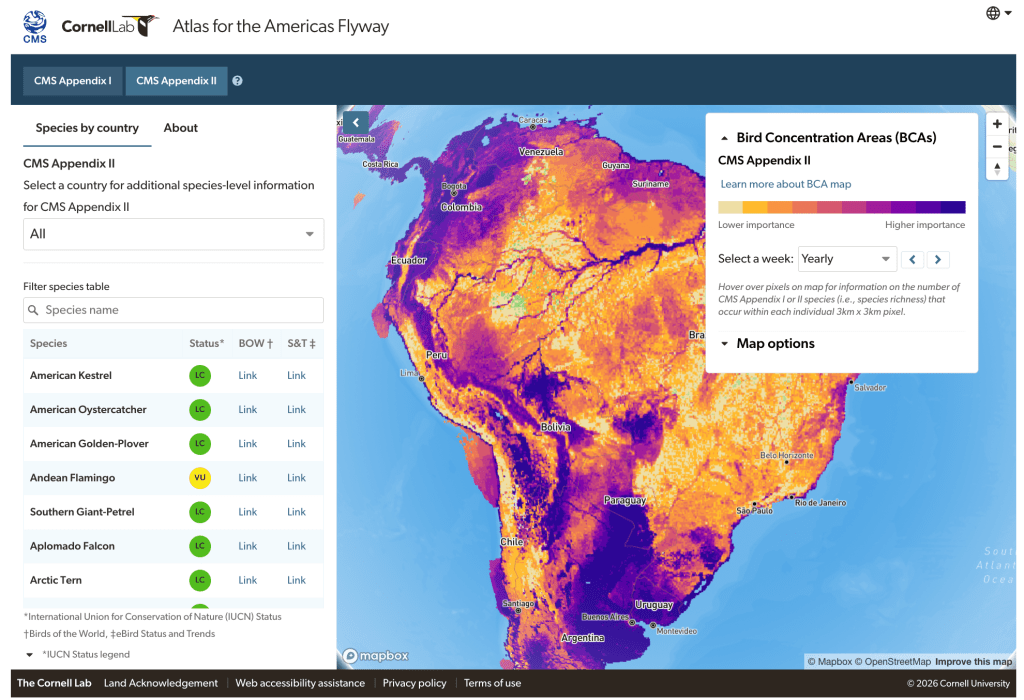Open Learn more about BCA map

click(786, 184)
